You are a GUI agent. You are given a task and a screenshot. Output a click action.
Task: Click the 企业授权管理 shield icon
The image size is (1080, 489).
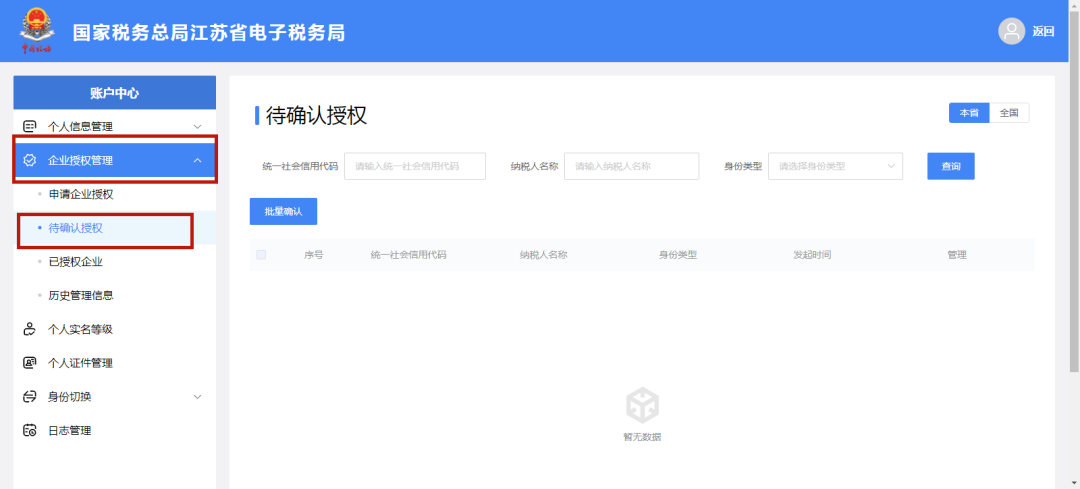(30, 160)
